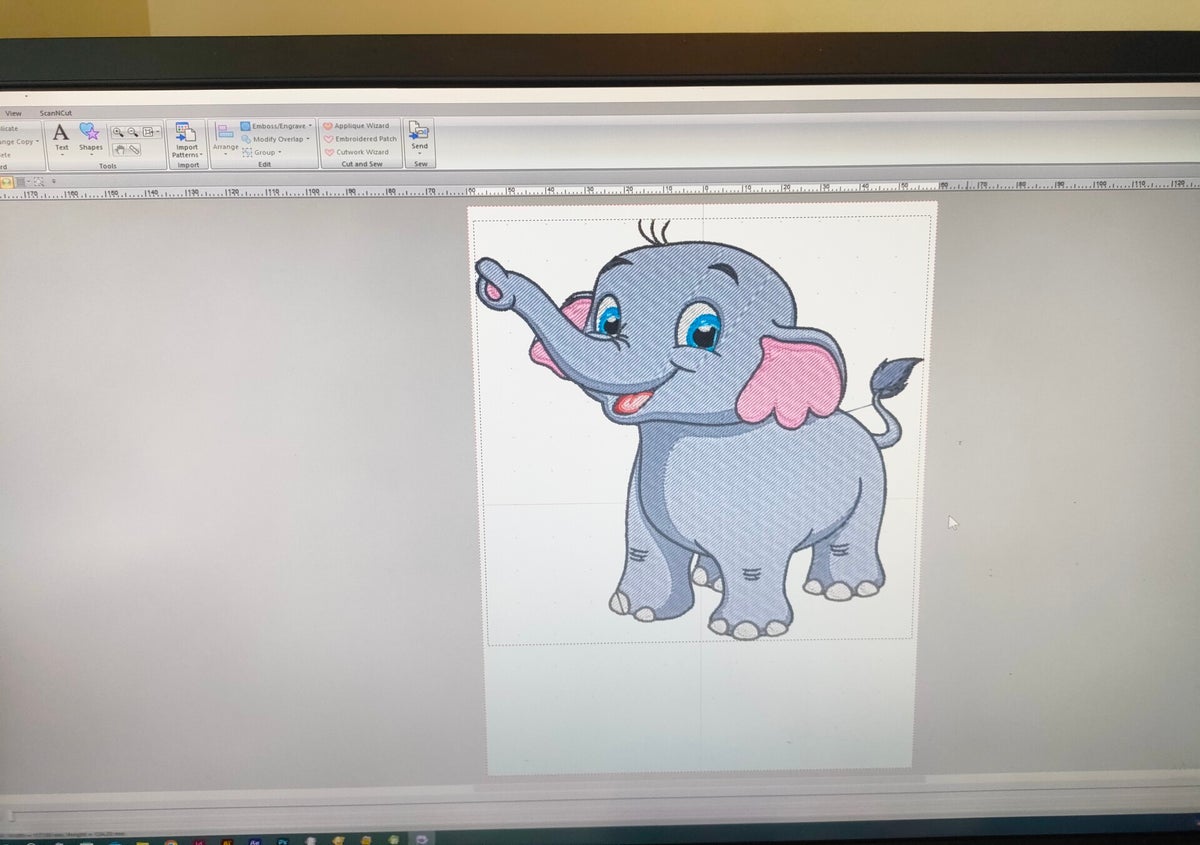Click the Send to machine button
Viewport: 1200px width, 845px height.
click(x=420, y=138)
